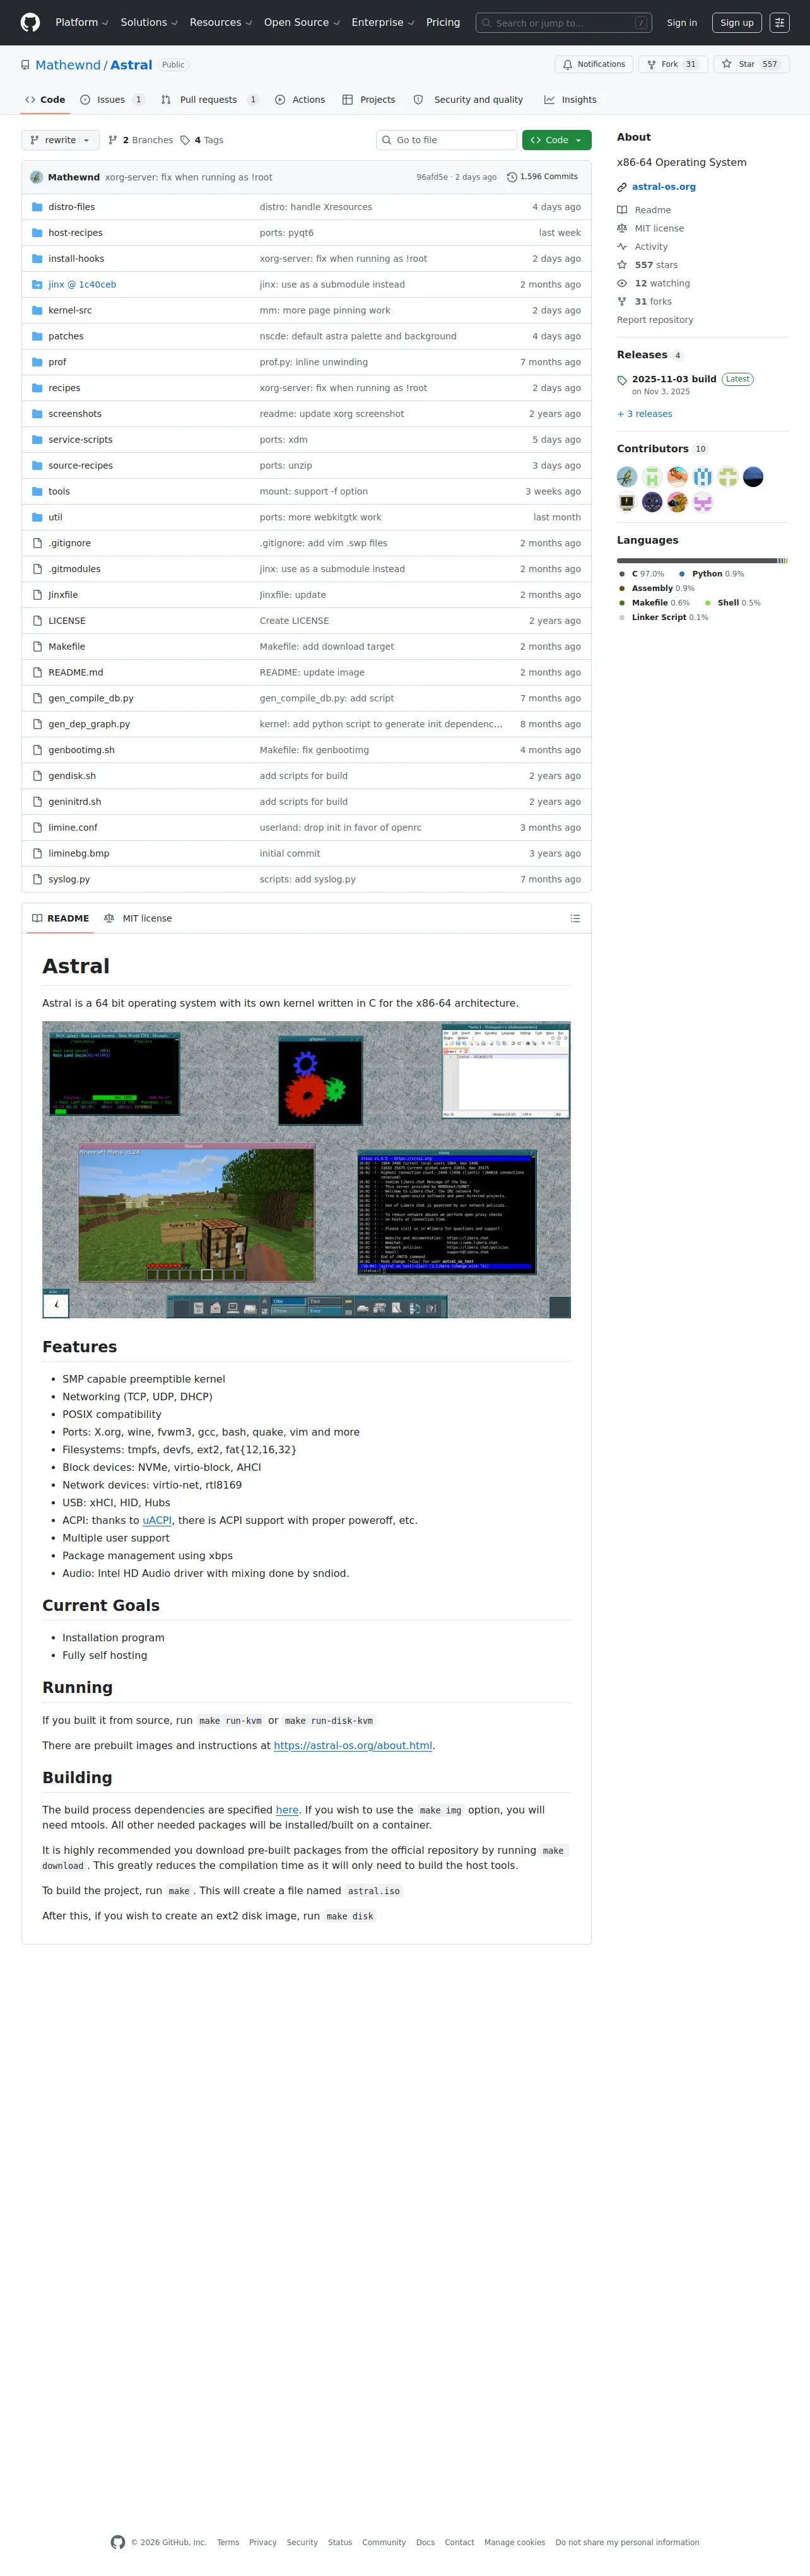Switch to the Projects tab

369,100
